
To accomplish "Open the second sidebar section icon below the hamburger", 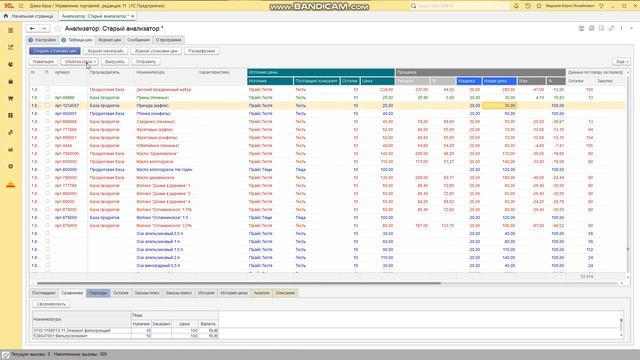I will coord(11,47).
